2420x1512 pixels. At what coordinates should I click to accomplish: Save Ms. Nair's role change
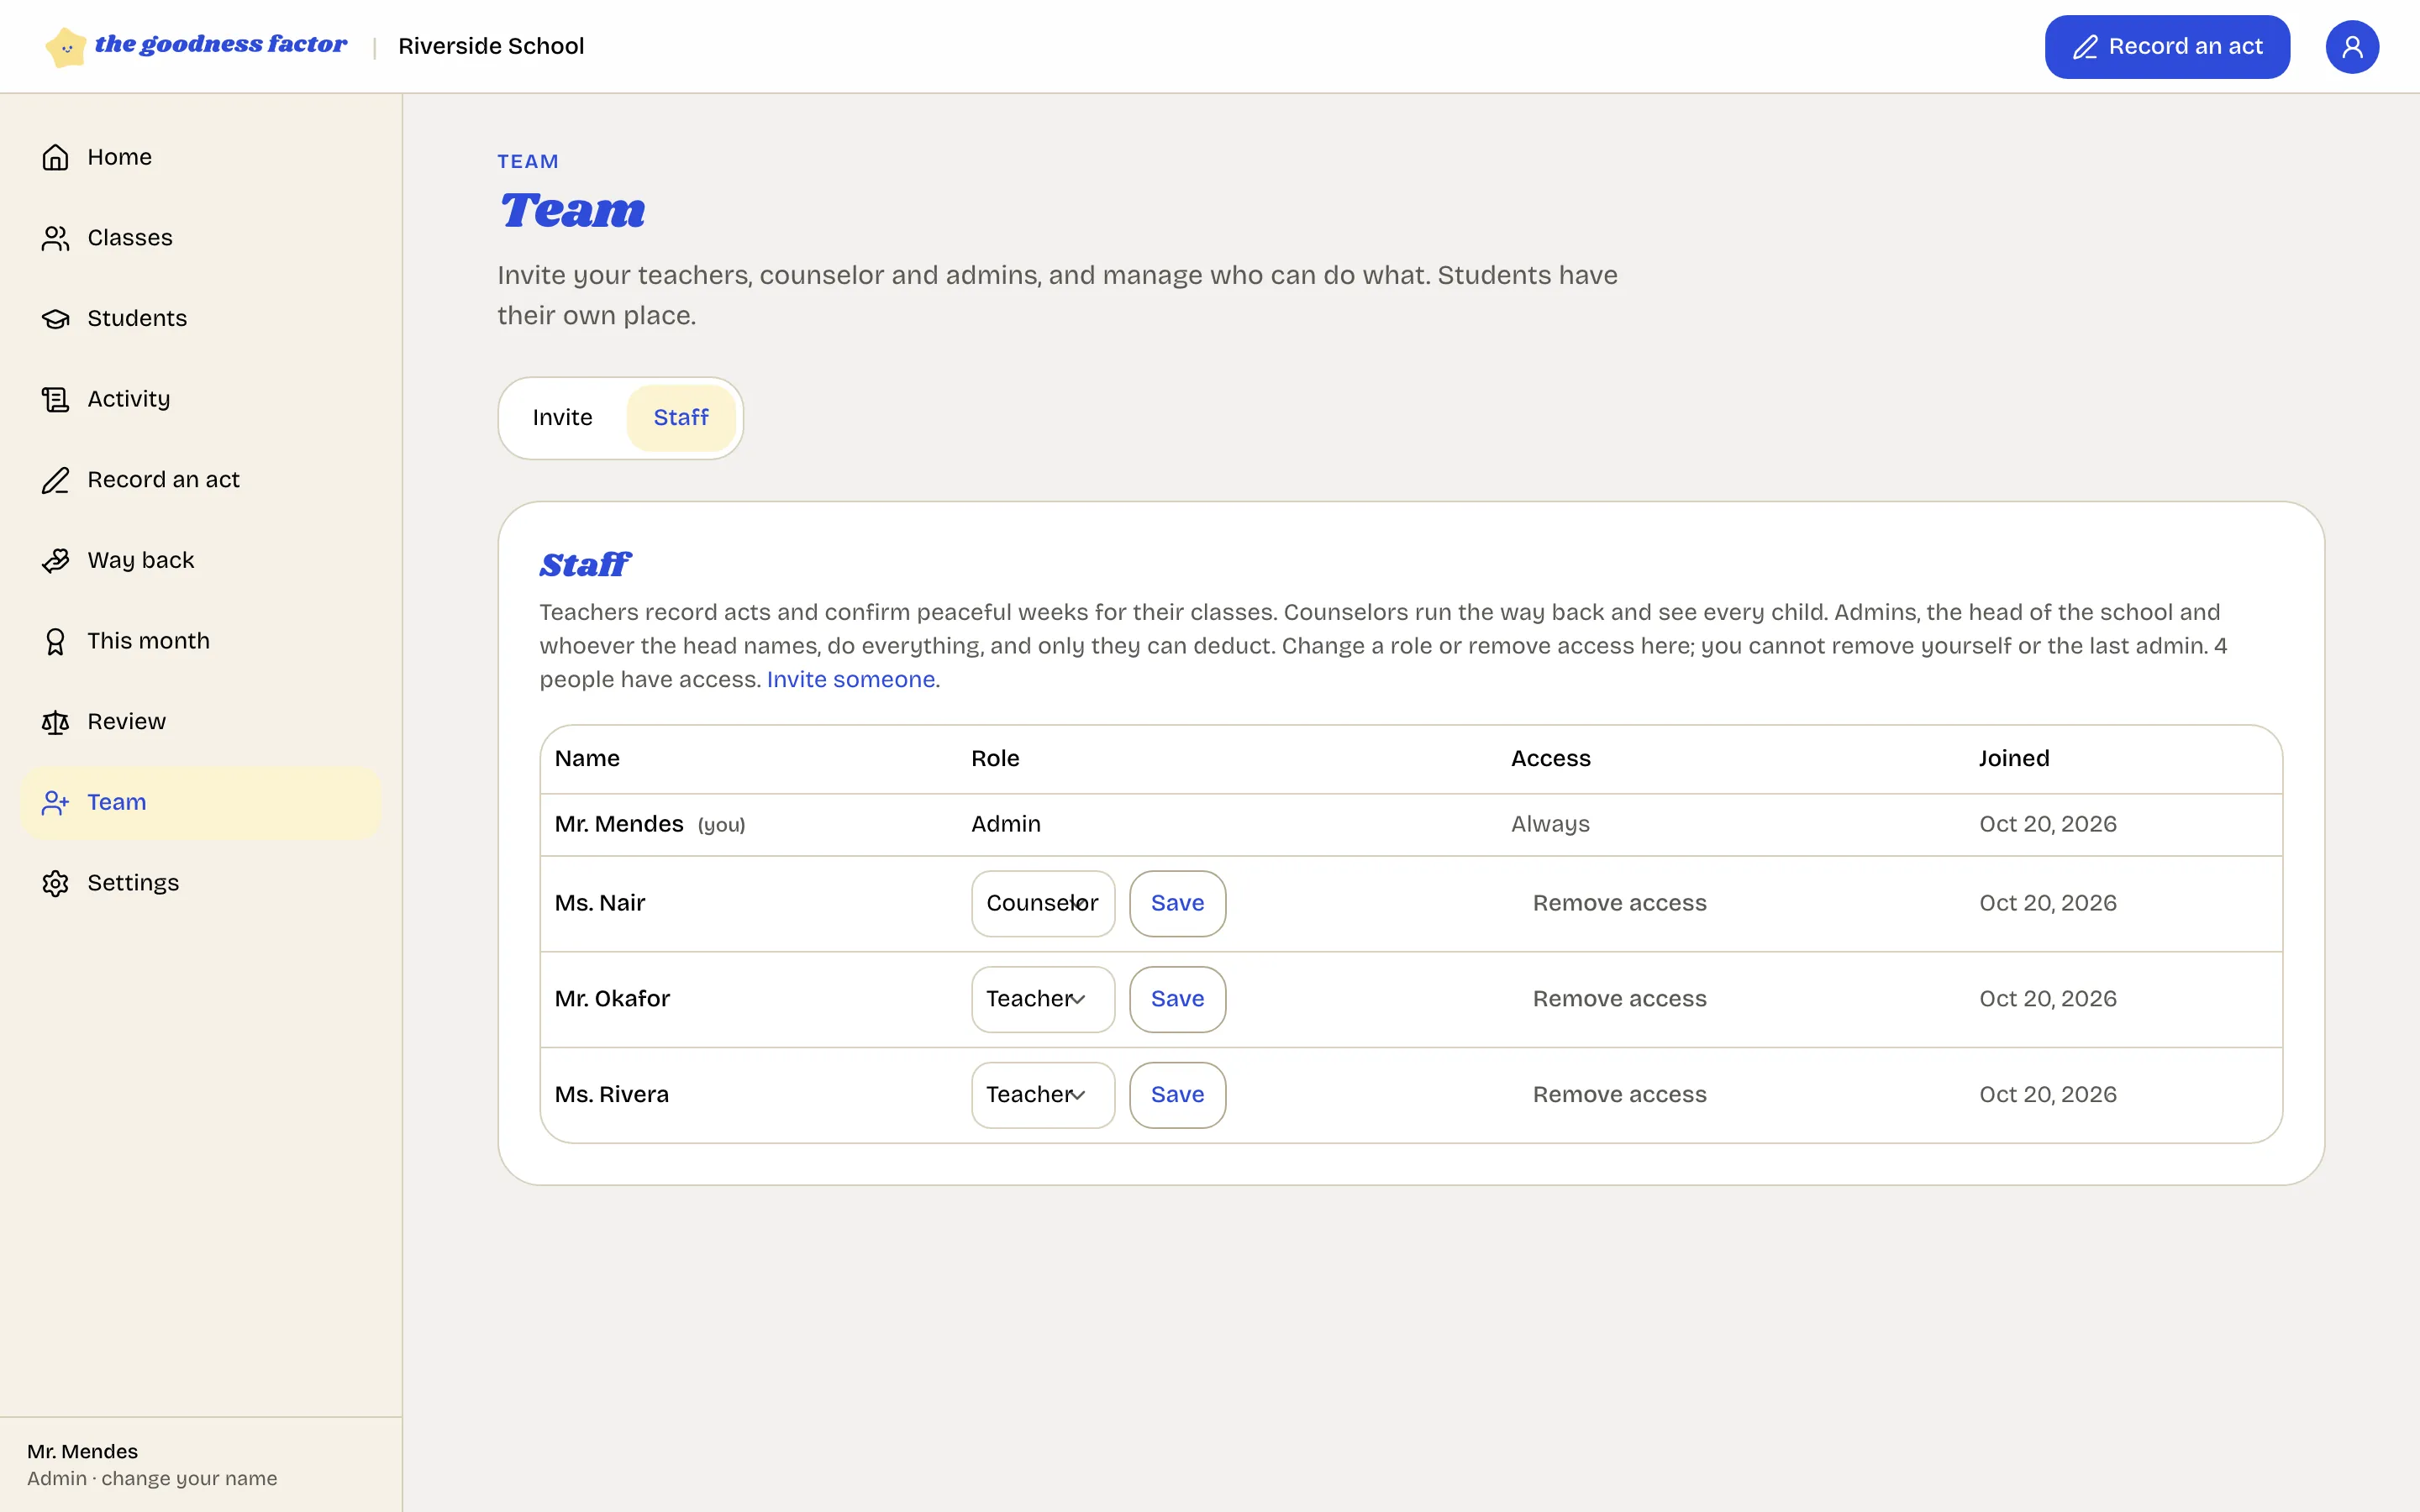pyautogui.click(x=1177, y=903)
